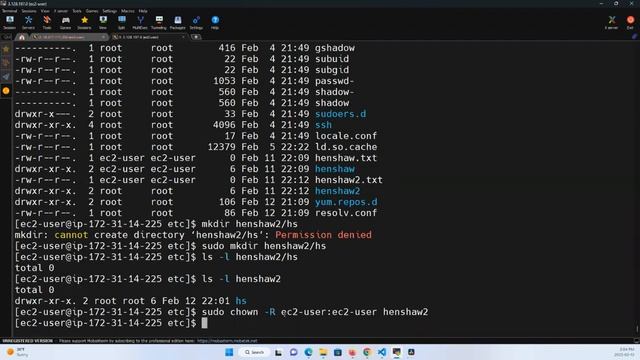640x360 pixels.
Task: Click the red Permission denied text
Action: [x=323, y=235]
